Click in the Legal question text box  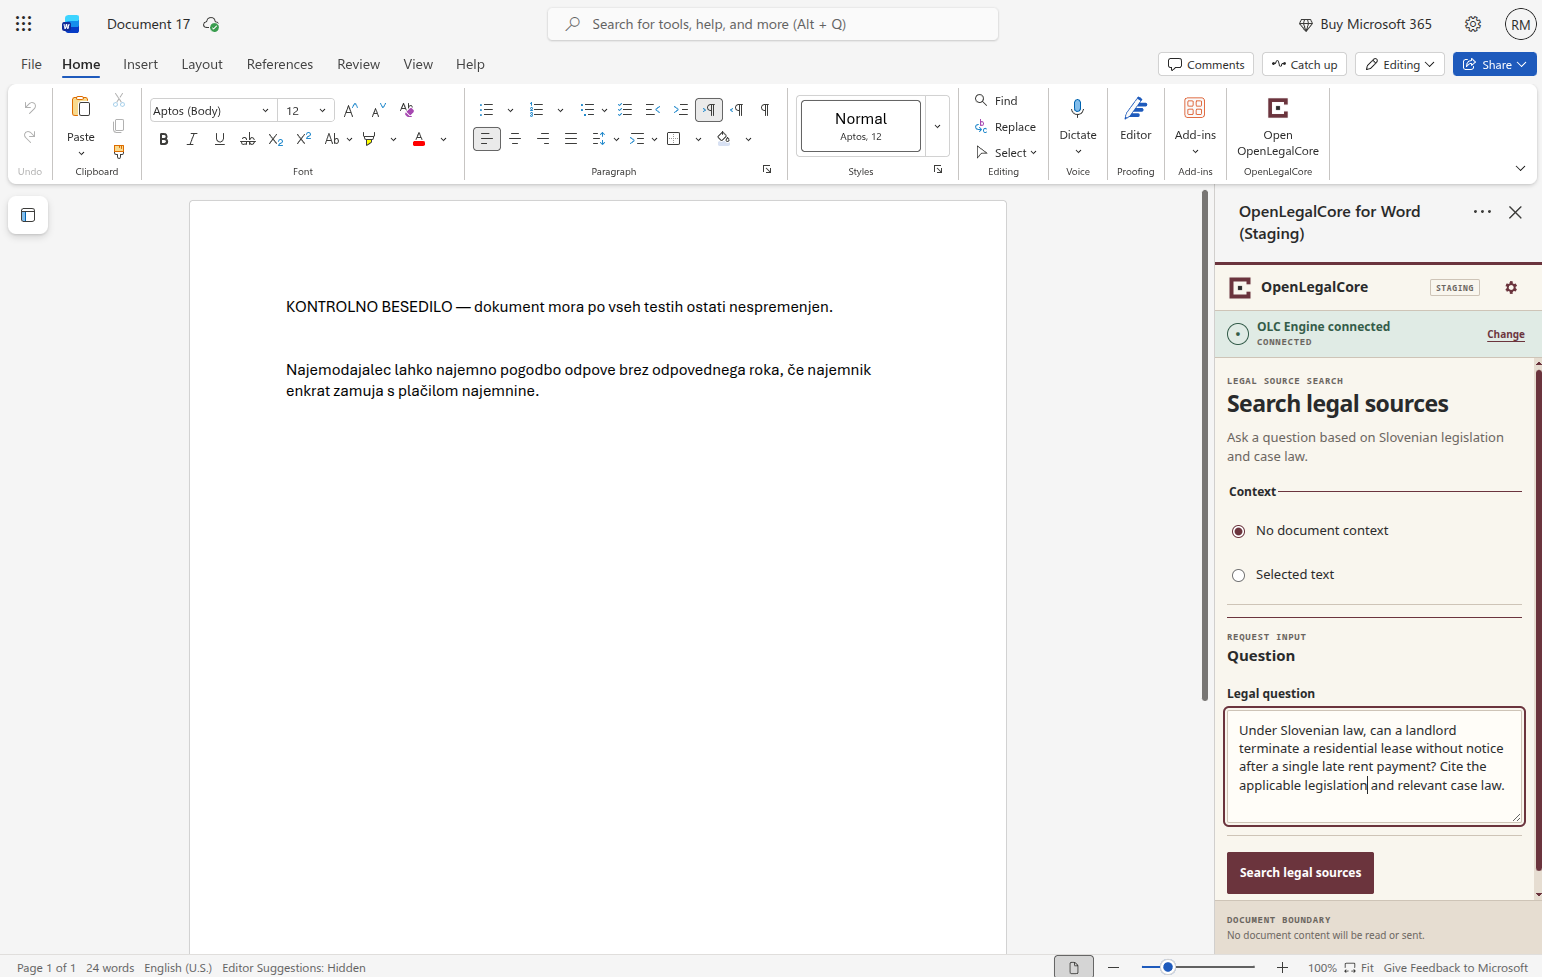click(1374, 766)
